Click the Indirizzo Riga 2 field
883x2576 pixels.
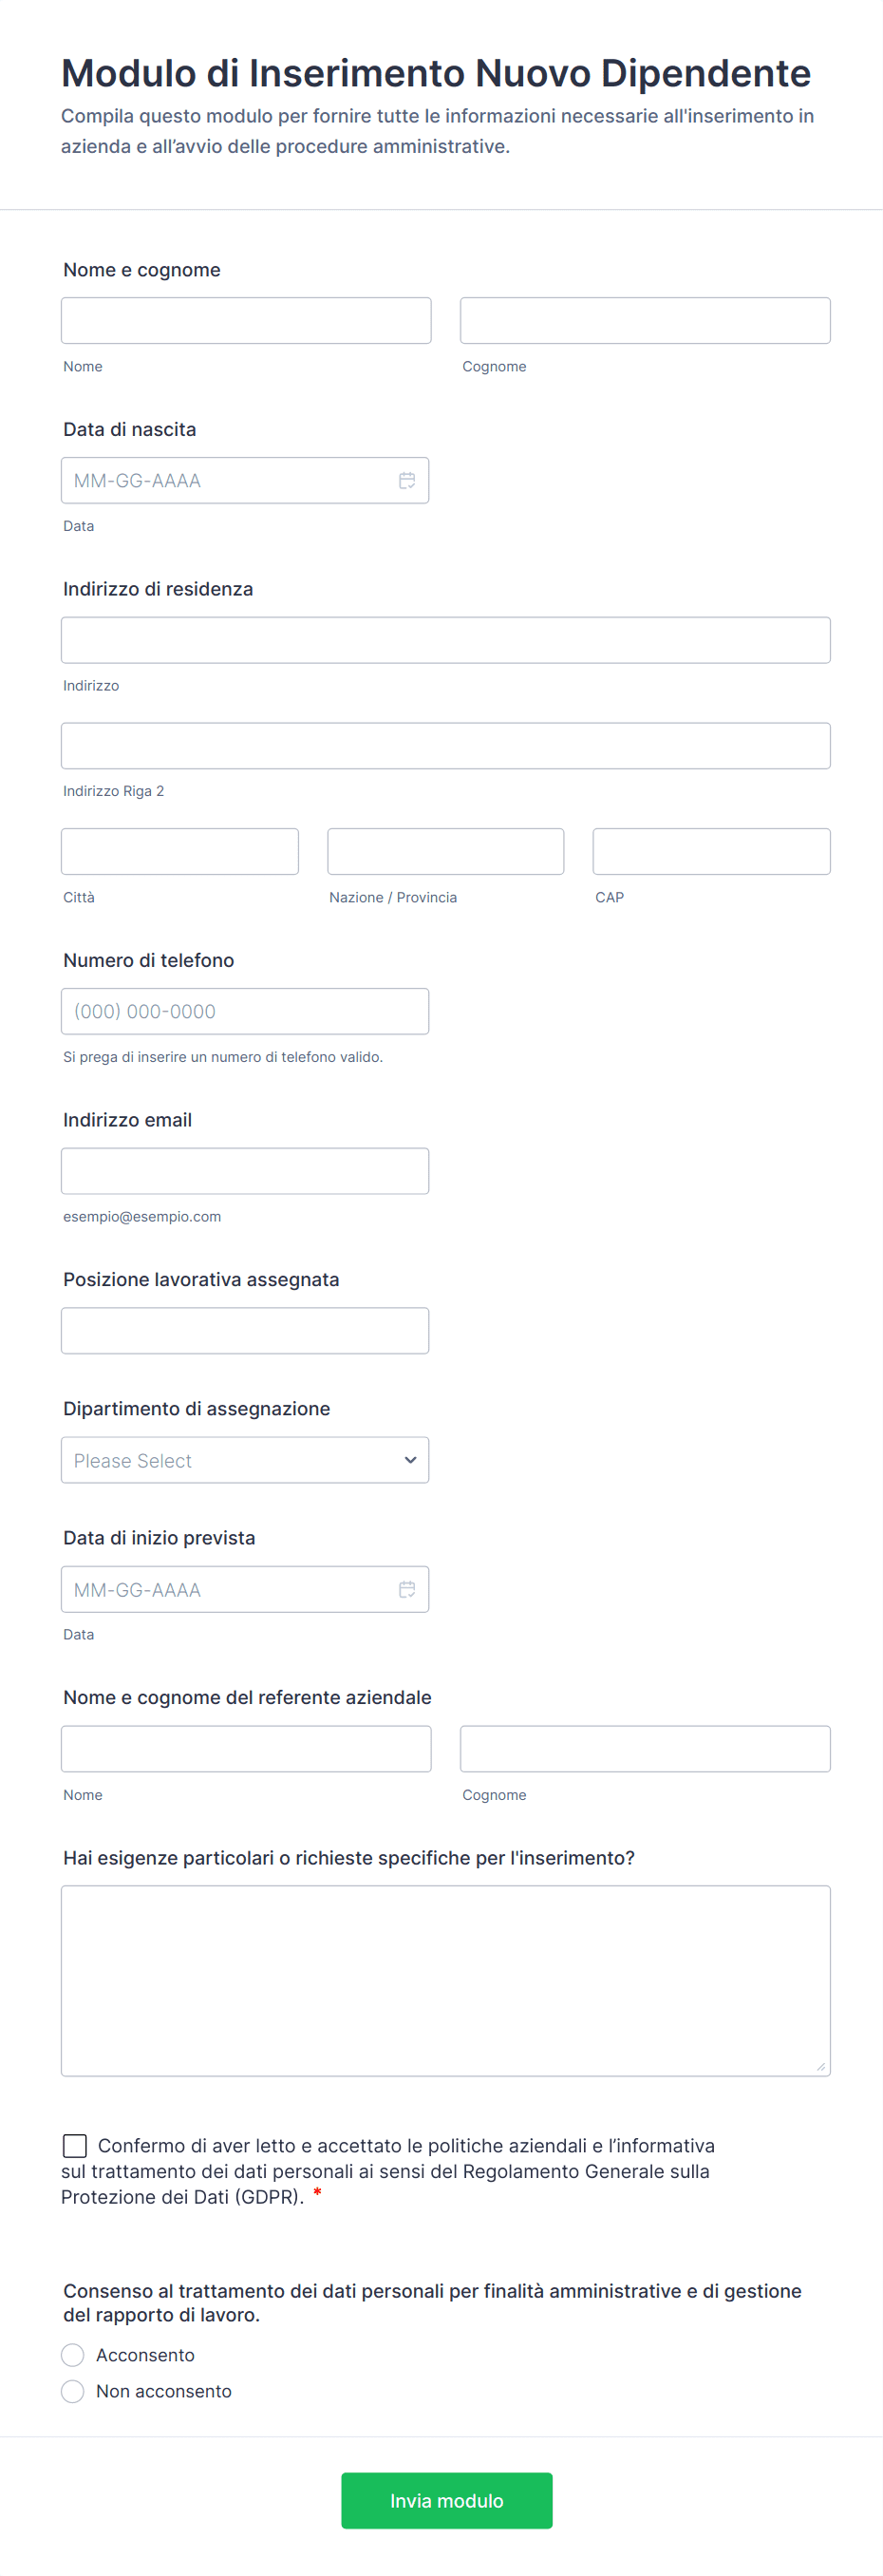pos(445,746)
